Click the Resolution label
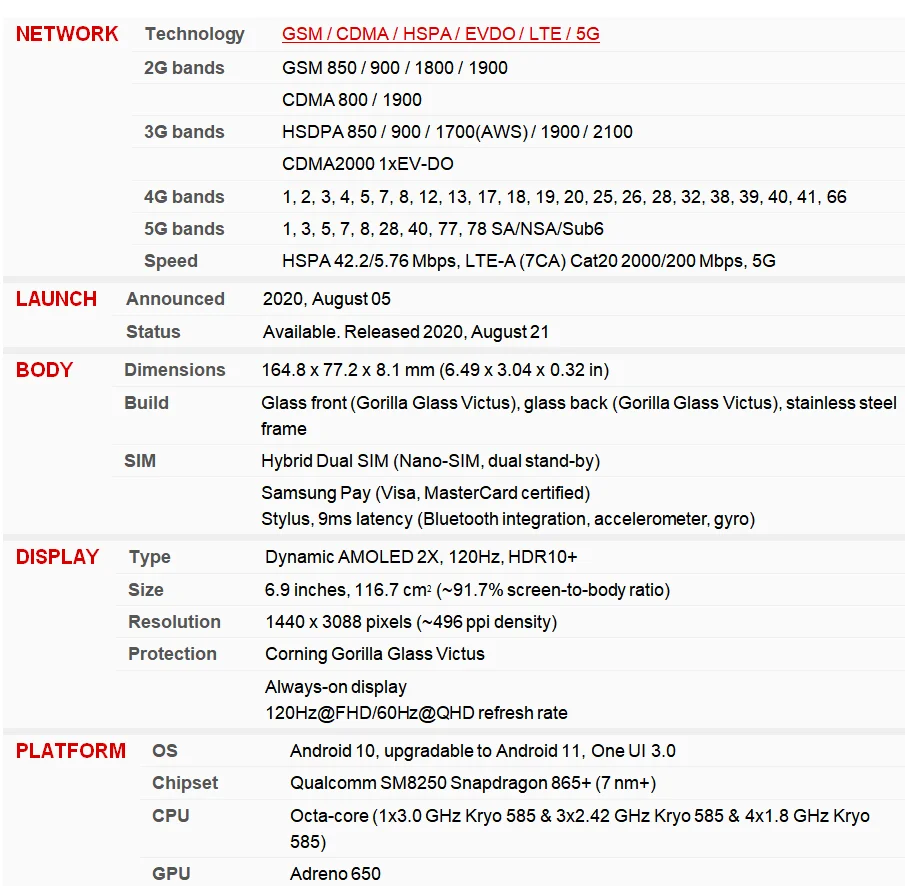The height and width of the screenshot is (886, 905). [x=174, y=622]
